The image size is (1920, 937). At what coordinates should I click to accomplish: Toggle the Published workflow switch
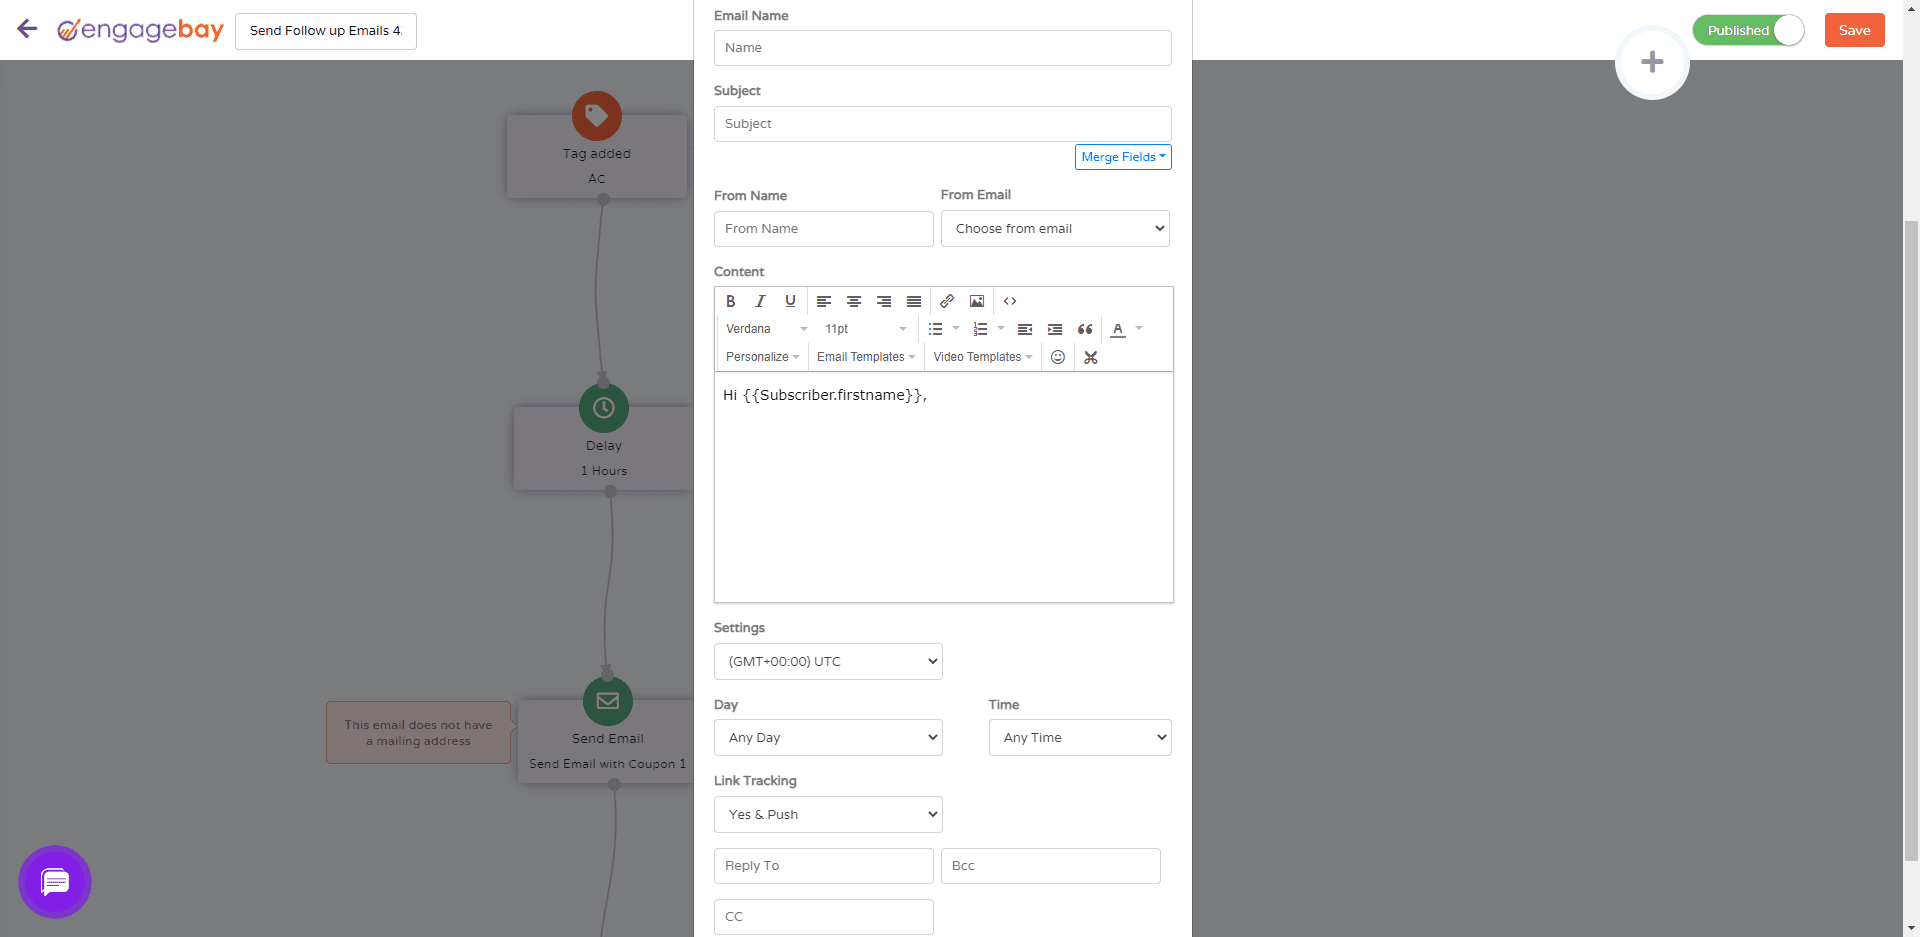[x=1749, y=30]
